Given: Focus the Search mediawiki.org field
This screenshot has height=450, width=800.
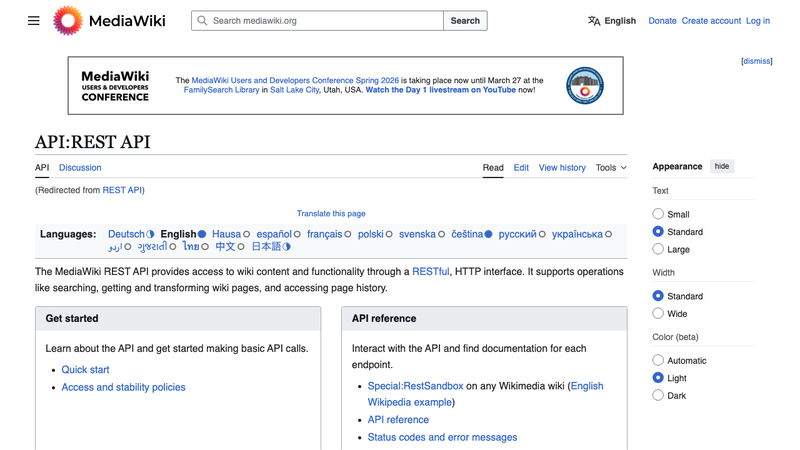Looking at the screenshot, I should coord(317,21).
